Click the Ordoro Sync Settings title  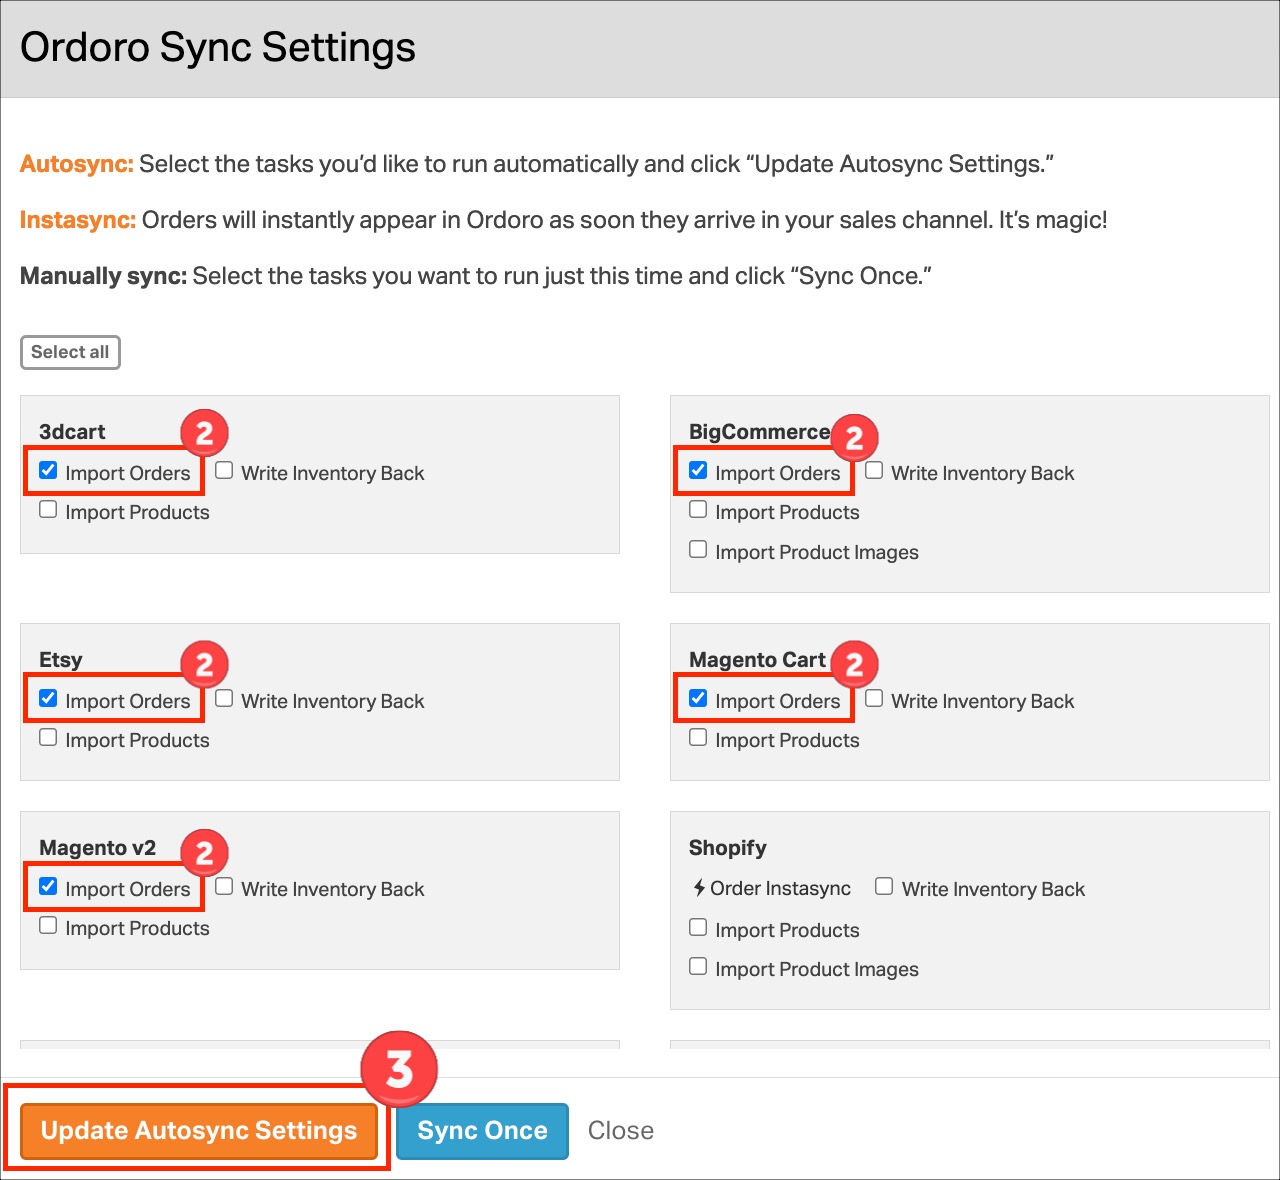[218, 47]
